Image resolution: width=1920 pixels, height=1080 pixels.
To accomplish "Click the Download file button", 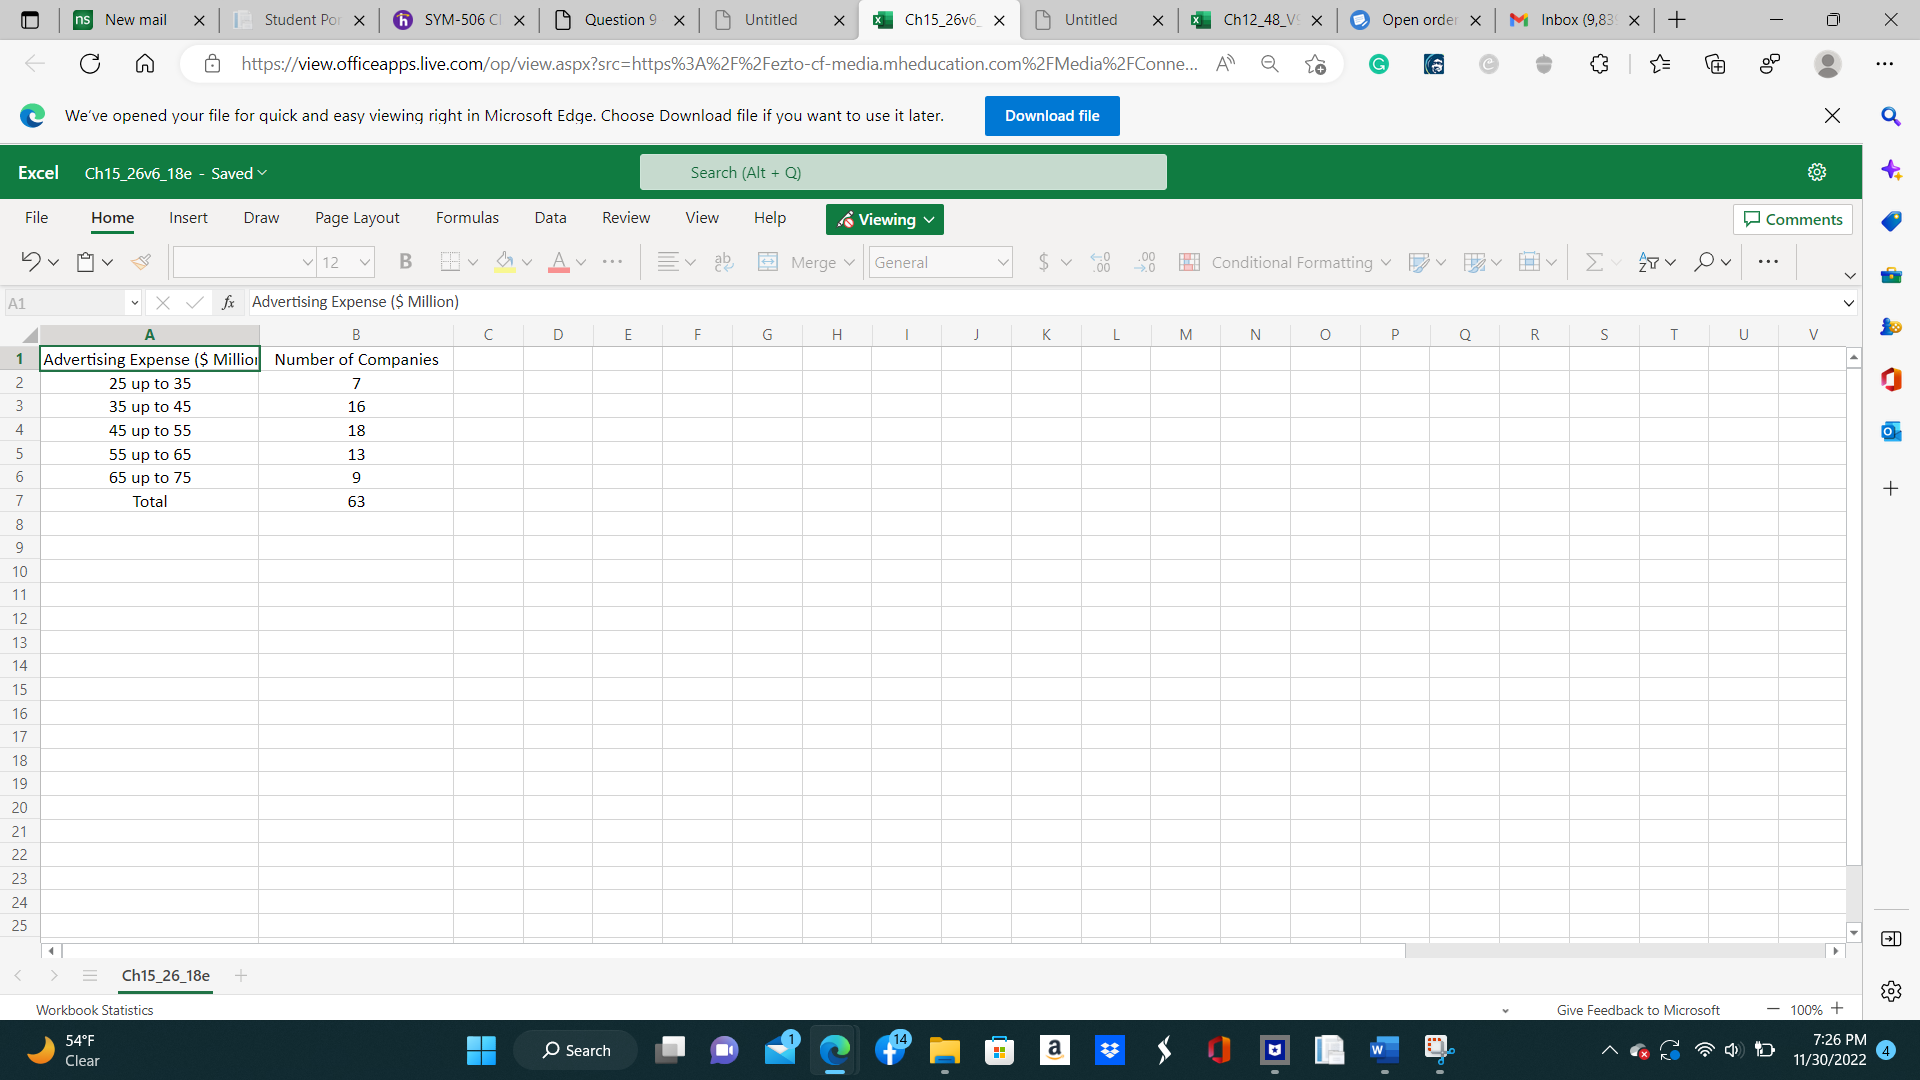I will (1051, 116).
